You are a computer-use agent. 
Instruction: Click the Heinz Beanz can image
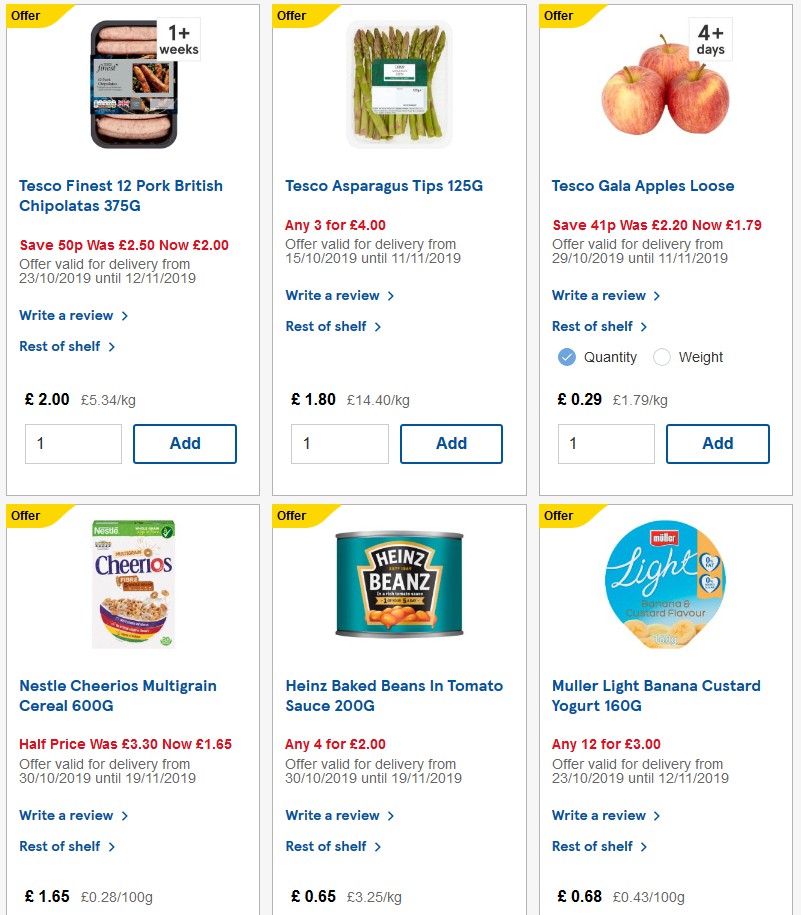[x=399, y=583]
